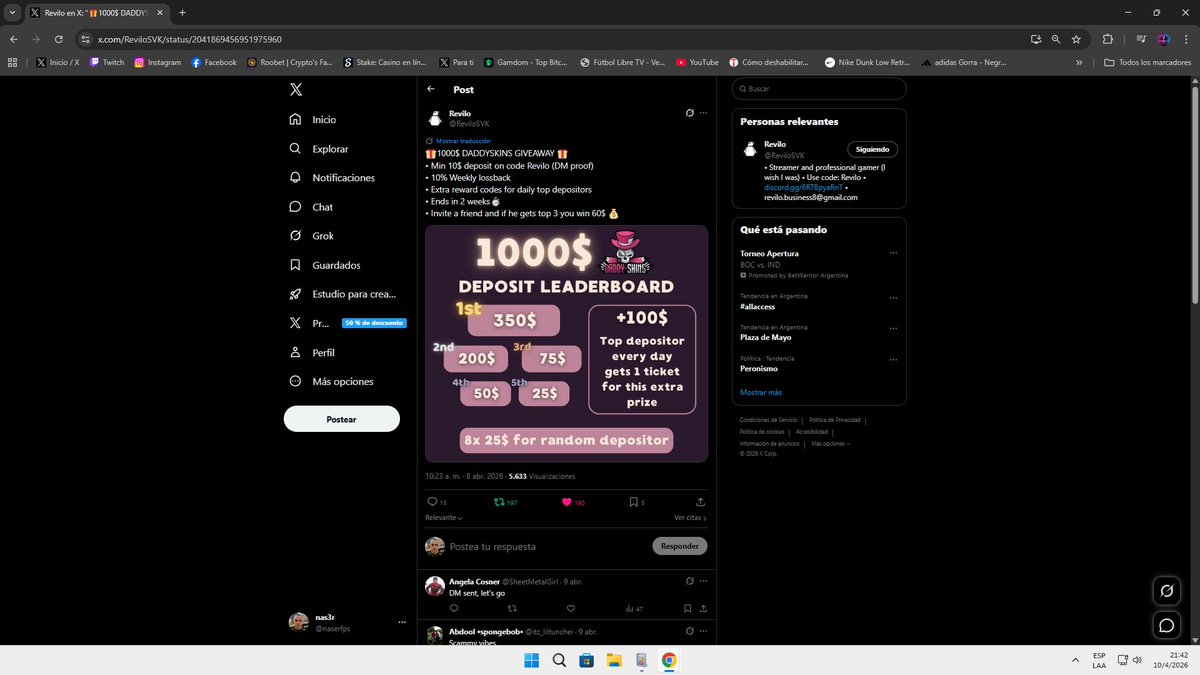
Task: Open Grok from the left sidebar
Action: point(320,236)
